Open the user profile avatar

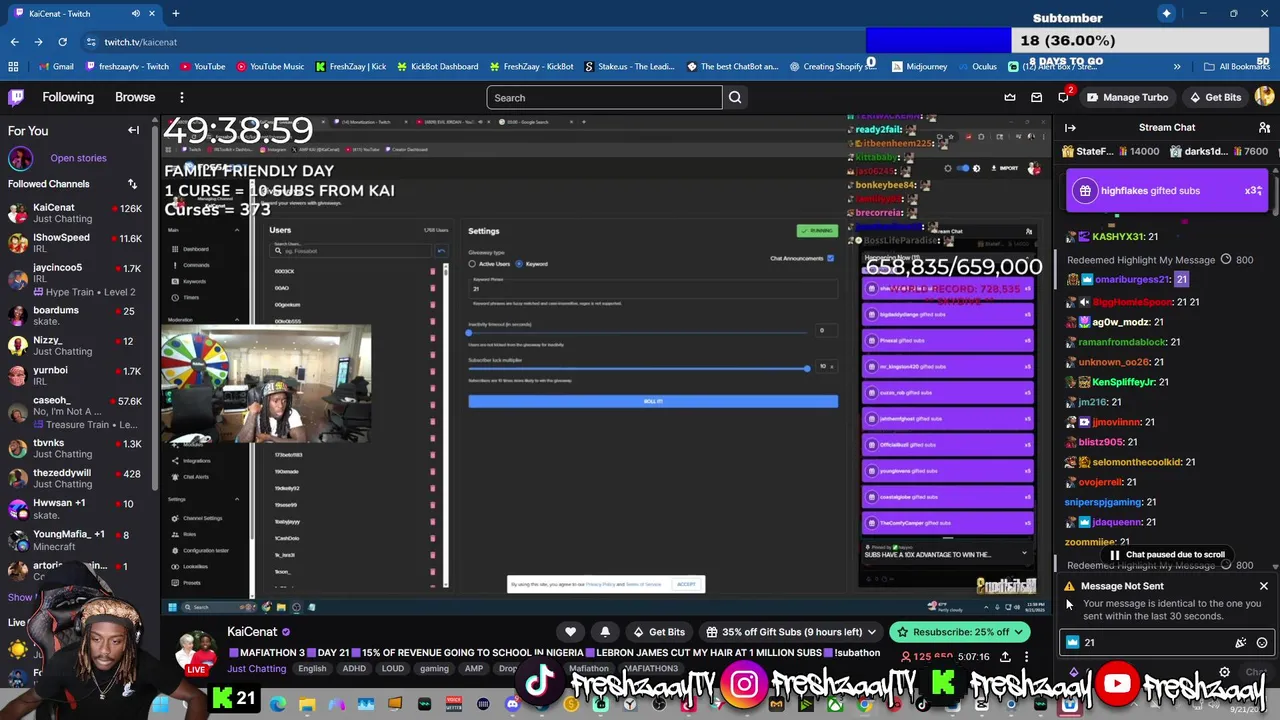coord(1264,97)
